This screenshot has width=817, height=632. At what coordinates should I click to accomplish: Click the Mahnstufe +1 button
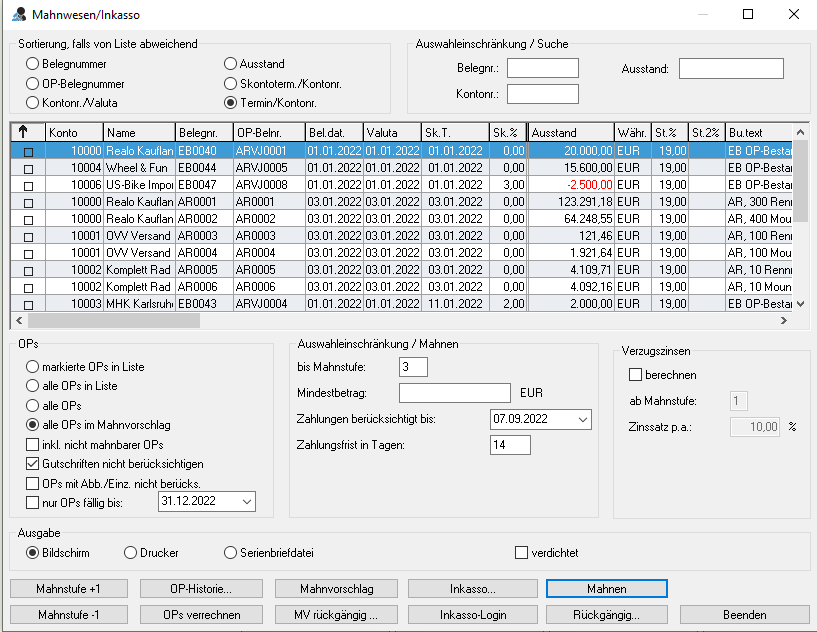point(69,589)
